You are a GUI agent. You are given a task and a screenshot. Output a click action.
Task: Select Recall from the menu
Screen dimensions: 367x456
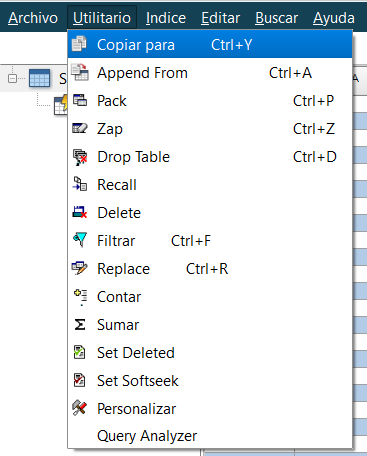point(210,185)
